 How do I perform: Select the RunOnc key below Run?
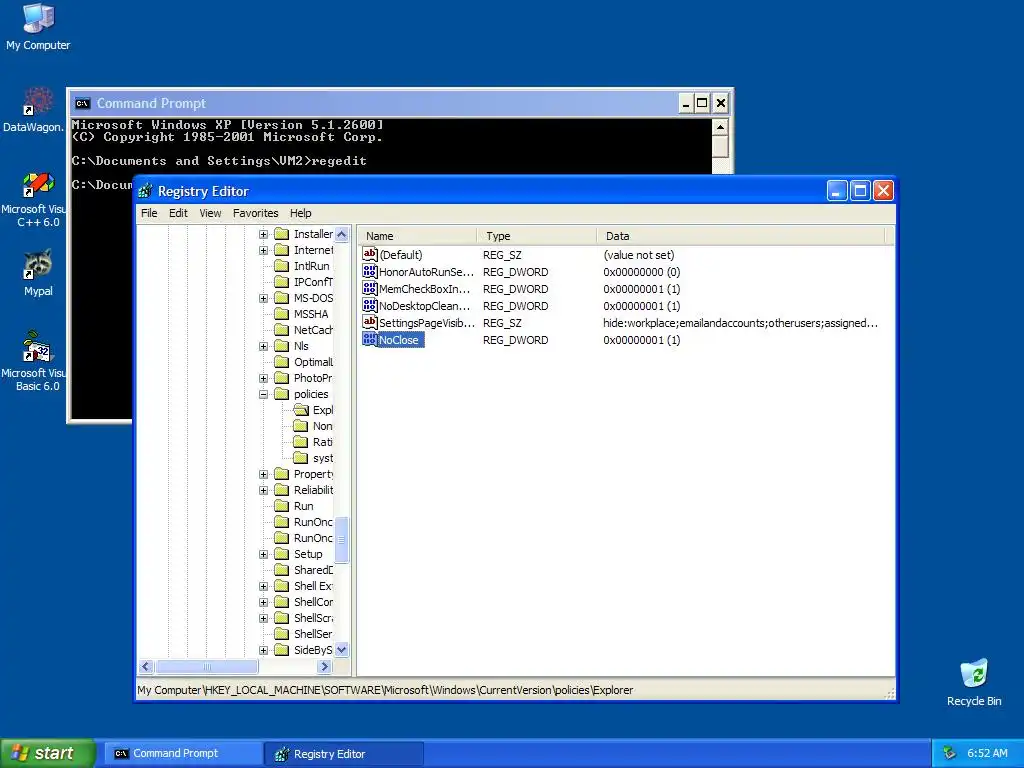(313, 522)
